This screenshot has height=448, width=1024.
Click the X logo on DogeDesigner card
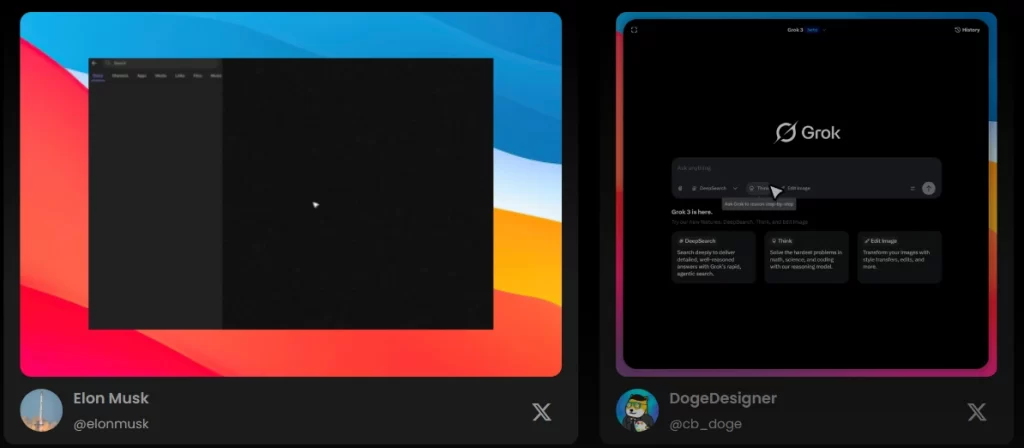(977, 412)
